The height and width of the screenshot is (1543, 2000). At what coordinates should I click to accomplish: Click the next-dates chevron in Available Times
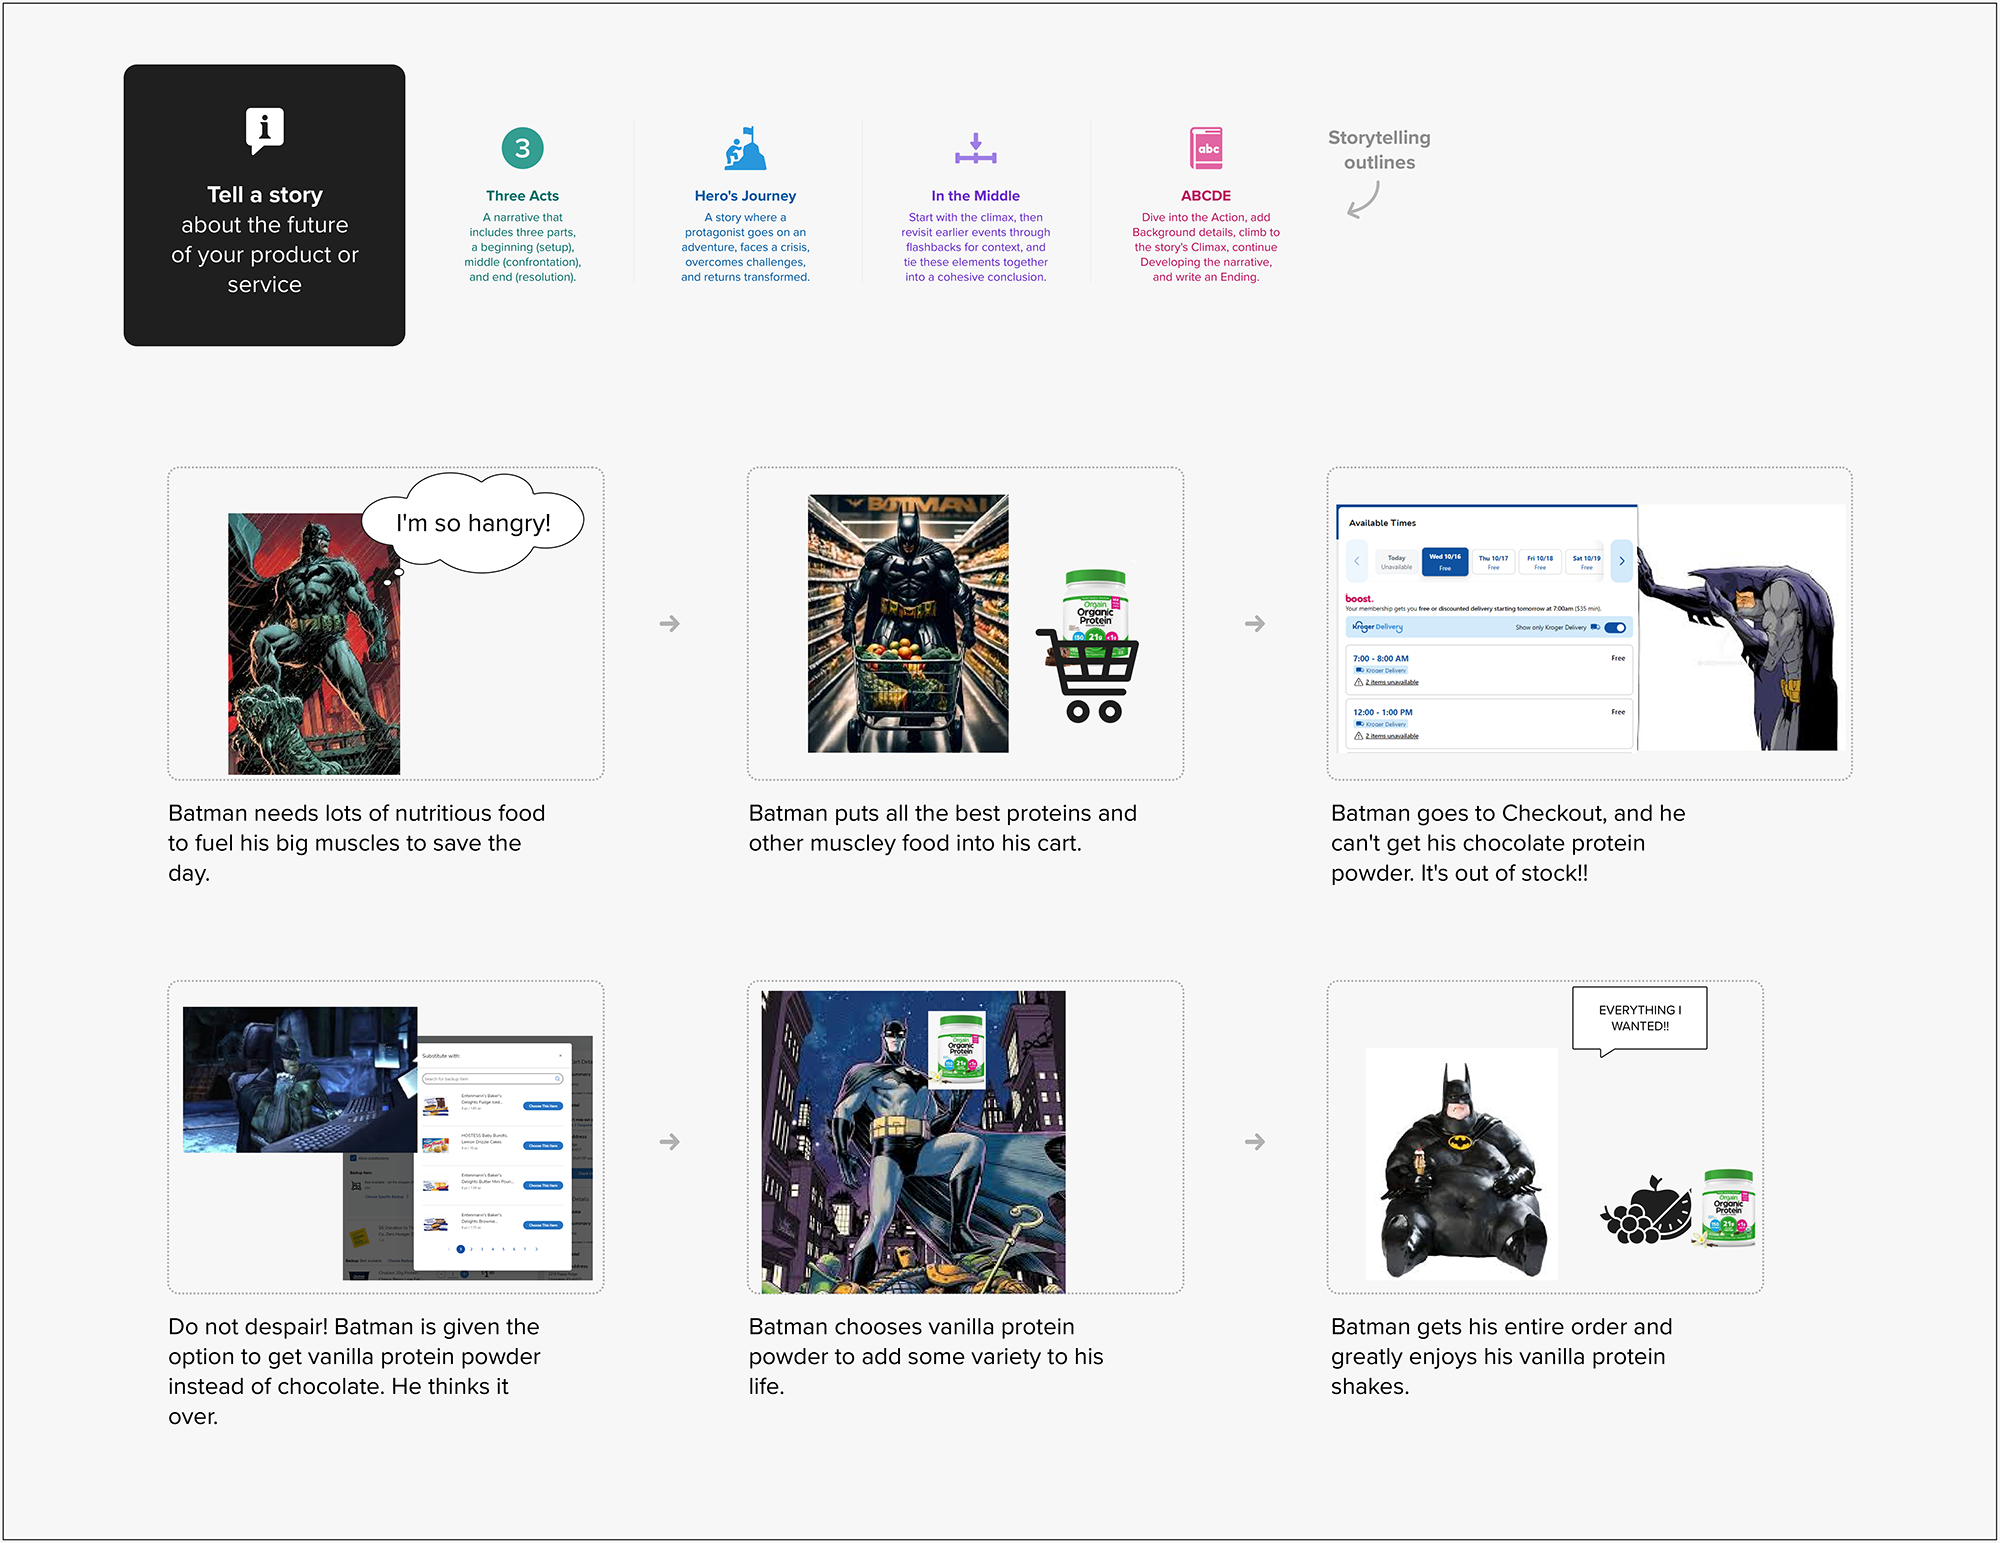1622,561
